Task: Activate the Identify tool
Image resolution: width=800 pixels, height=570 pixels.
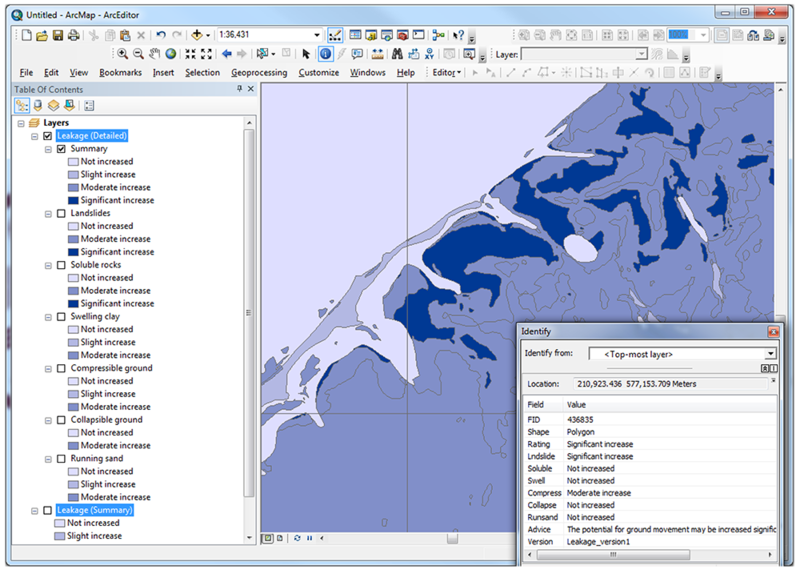Action: (x=325, y=54)
